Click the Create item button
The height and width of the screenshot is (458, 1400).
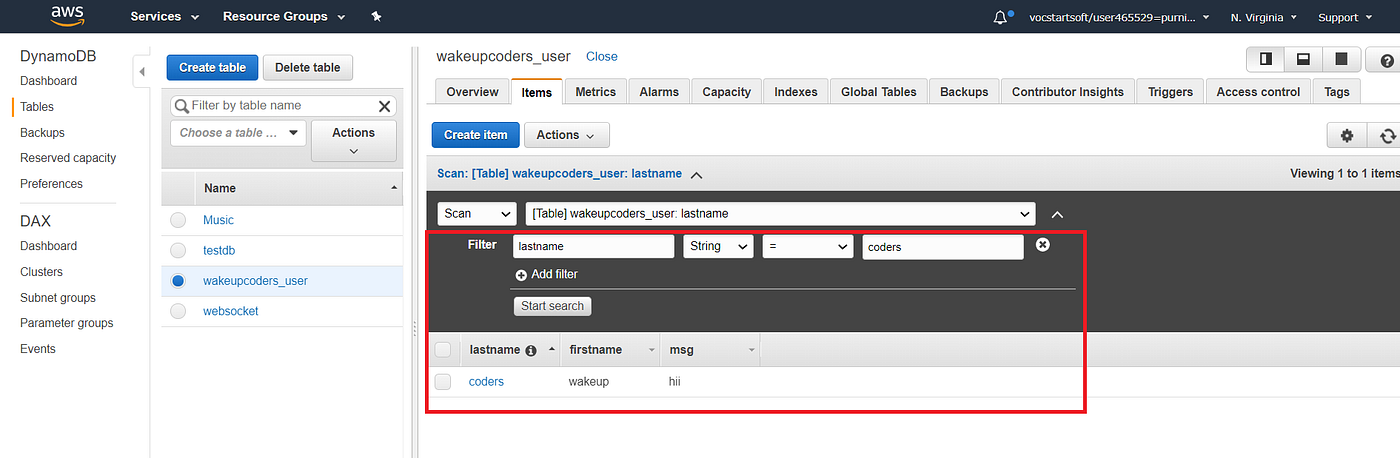[x=476, y=135]
